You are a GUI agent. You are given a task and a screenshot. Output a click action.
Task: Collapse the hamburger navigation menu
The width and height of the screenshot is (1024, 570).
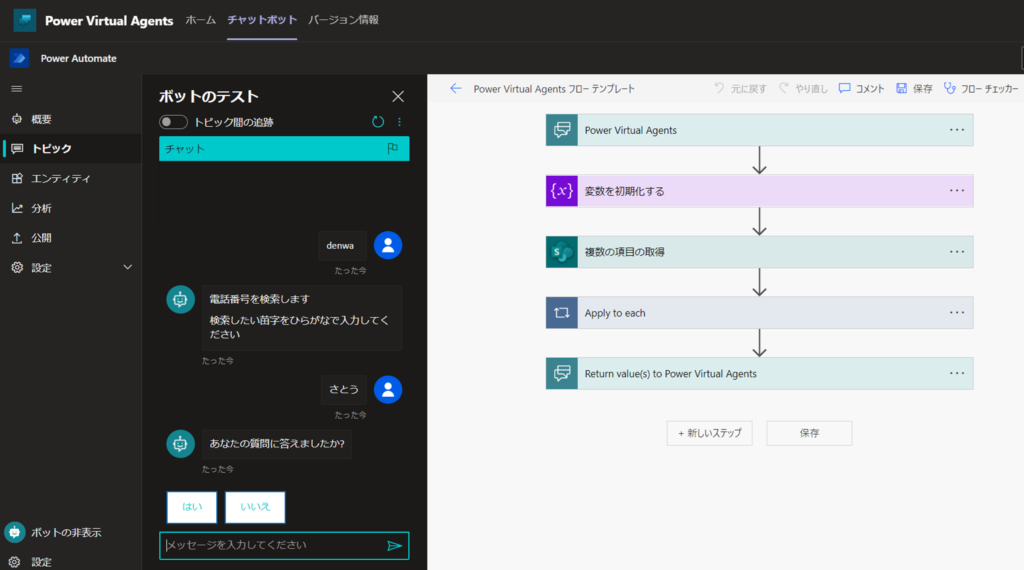click(17, 89)
